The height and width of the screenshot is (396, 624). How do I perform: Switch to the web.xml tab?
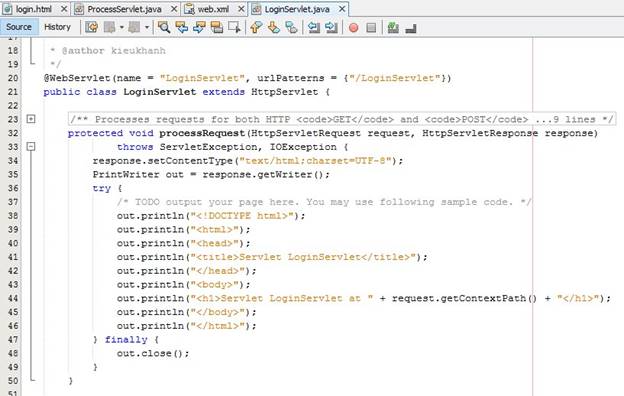coord(213,9)
